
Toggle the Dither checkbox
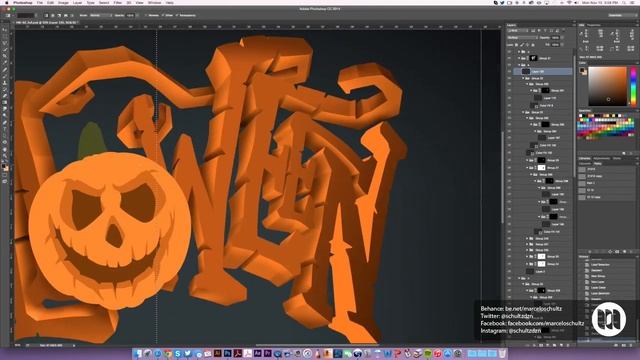(x=162, y=15)
